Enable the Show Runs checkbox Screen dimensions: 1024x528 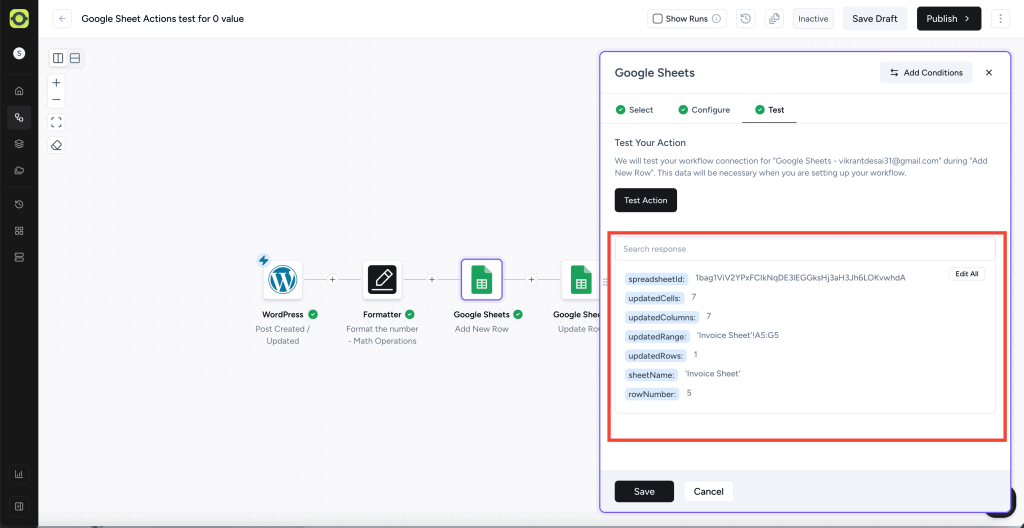pyautogui.click(x=657, y=19)
